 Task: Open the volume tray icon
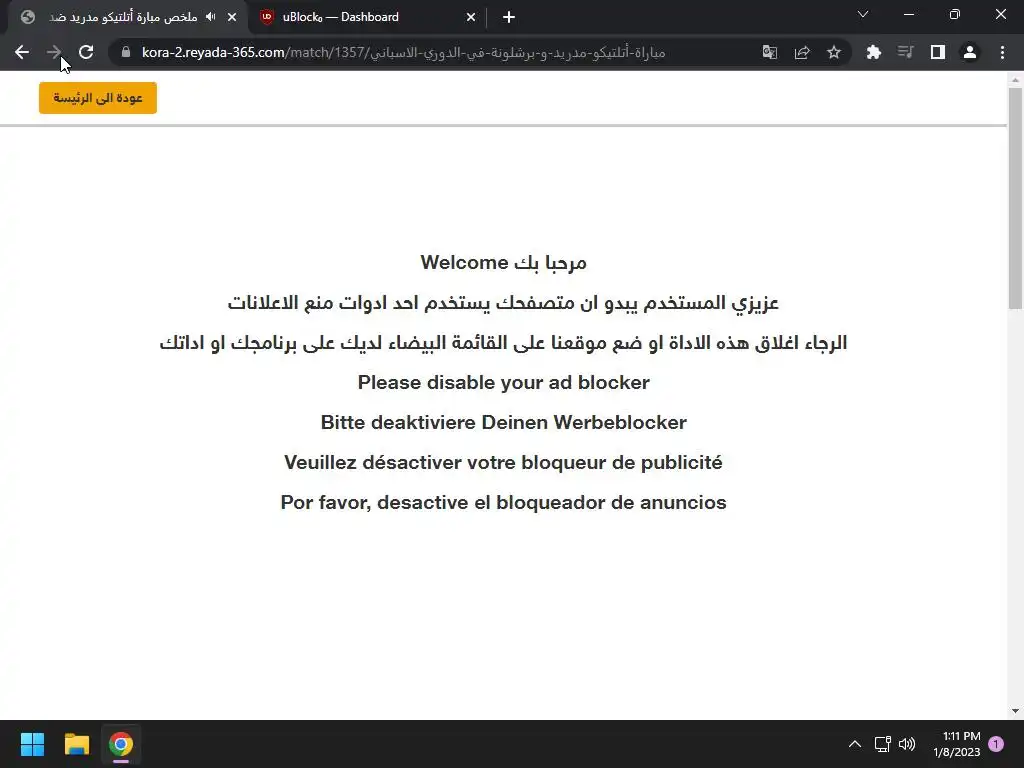click(906, 744)
